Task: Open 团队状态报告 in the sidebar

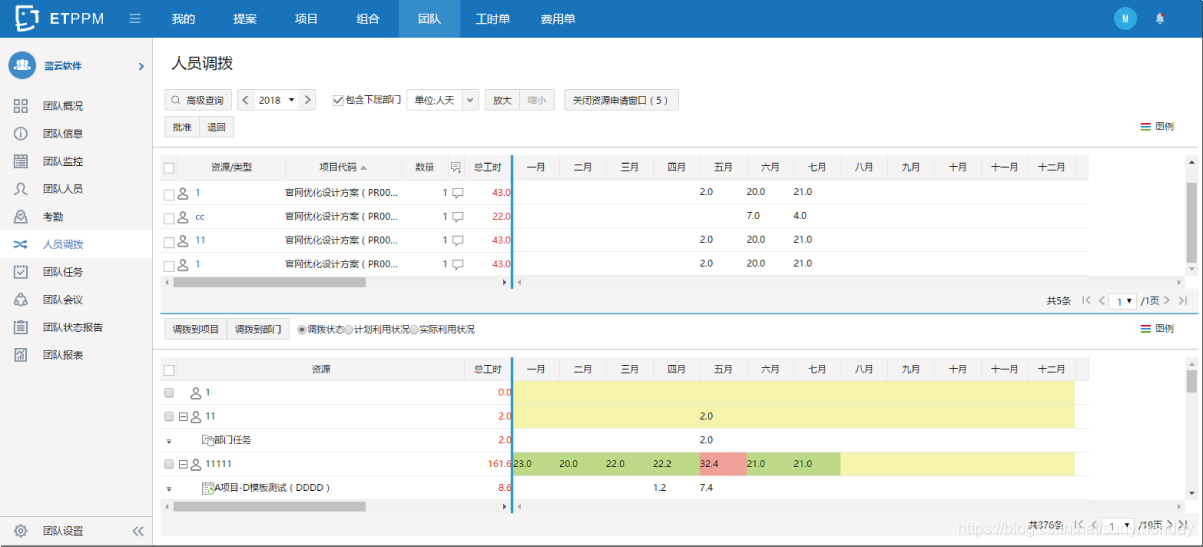Action: [x=72, y=327]
